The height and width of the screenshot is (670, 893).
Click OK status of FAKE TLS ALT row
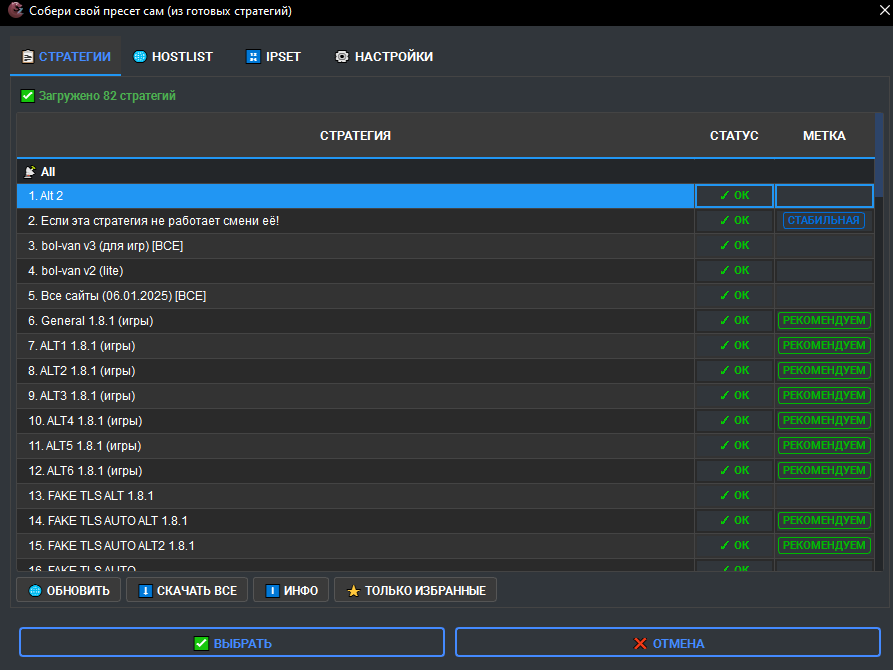[734, 496]
